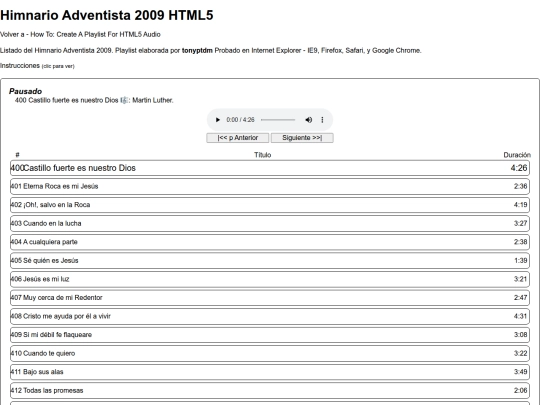Image resolution: width=540 pixels, height=405 pixels.
Task: Click the 3:49 duration value
Action: (x=520, y=372)
